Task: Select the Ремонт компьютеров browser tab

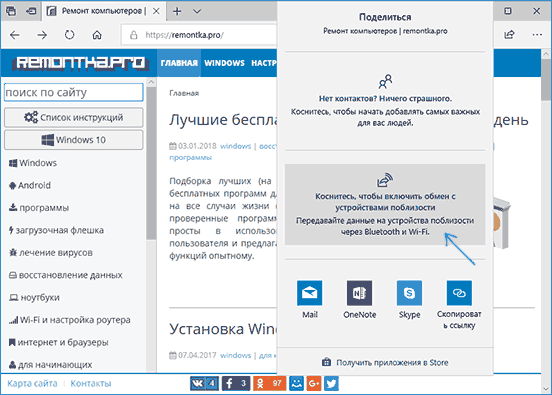Action: (x=104, y=11)
